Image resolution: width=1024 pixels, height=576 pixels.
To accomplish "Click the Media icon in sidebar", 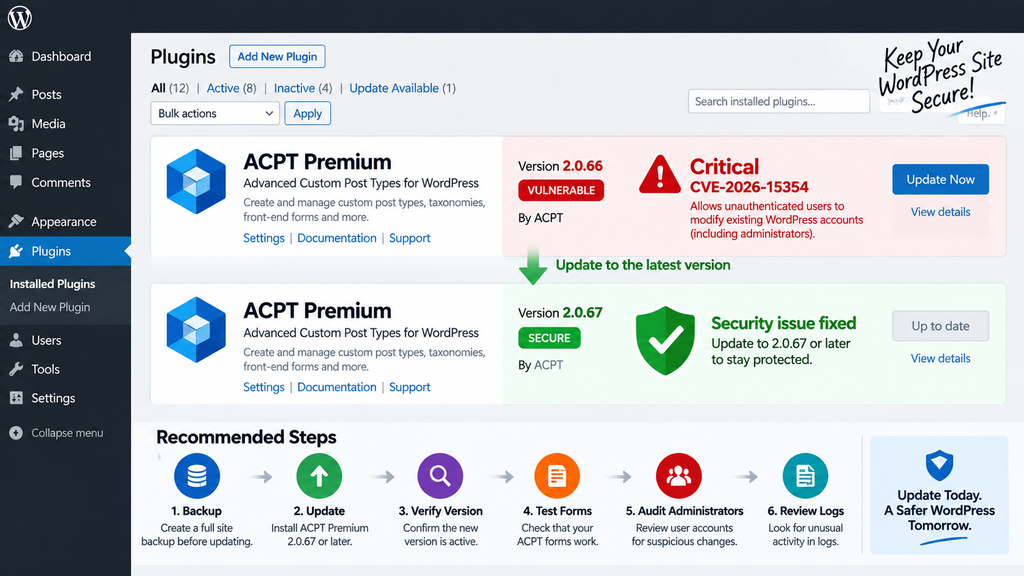I will (x=16, y=124).
